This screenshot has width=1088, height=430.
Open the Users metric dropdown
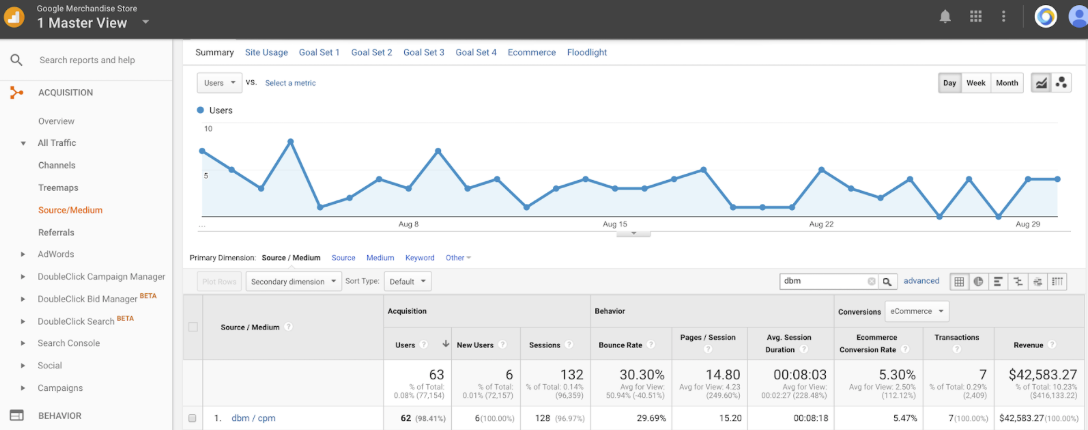219,83
